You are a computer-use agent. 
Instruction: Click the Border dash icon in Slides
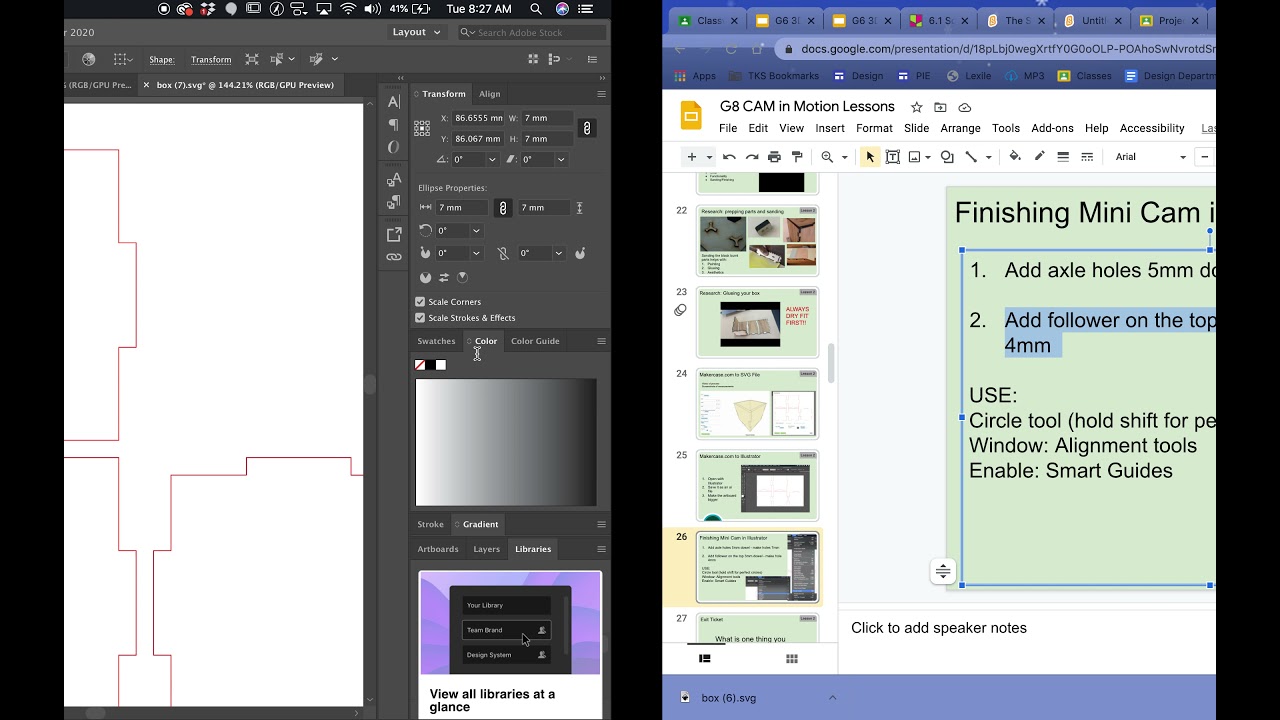click(1087, 157)
